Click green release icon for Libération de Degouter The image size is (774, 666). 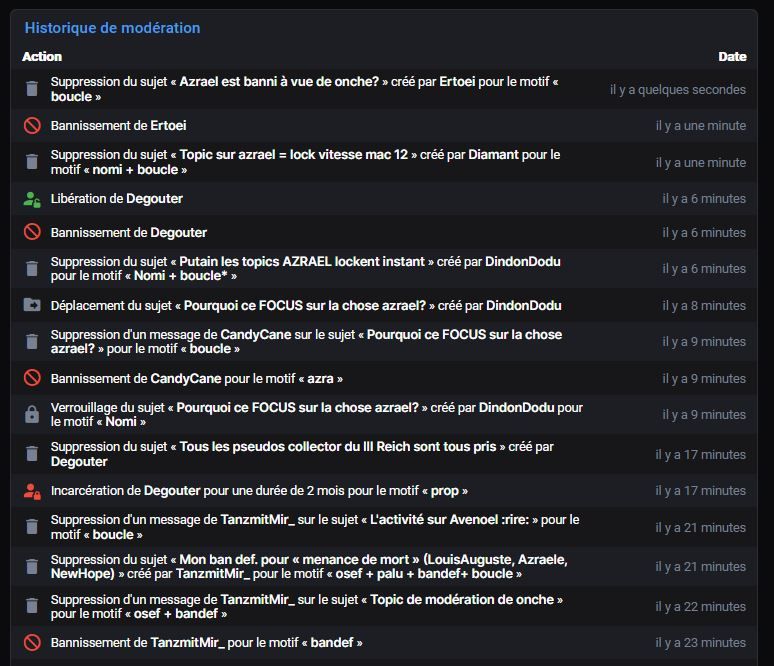32,199
